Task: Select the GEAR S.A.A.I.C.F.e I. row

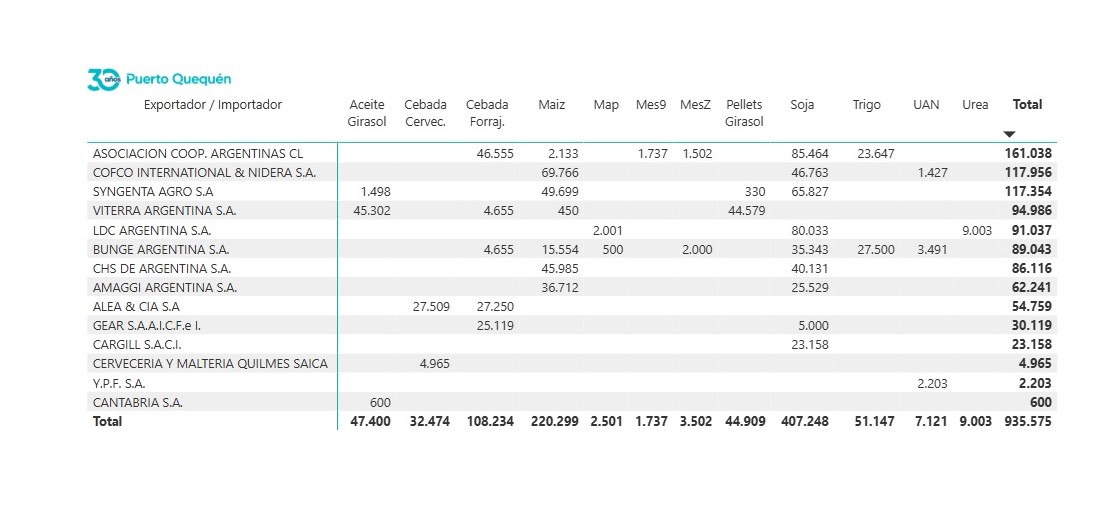Action: (572, 325)
